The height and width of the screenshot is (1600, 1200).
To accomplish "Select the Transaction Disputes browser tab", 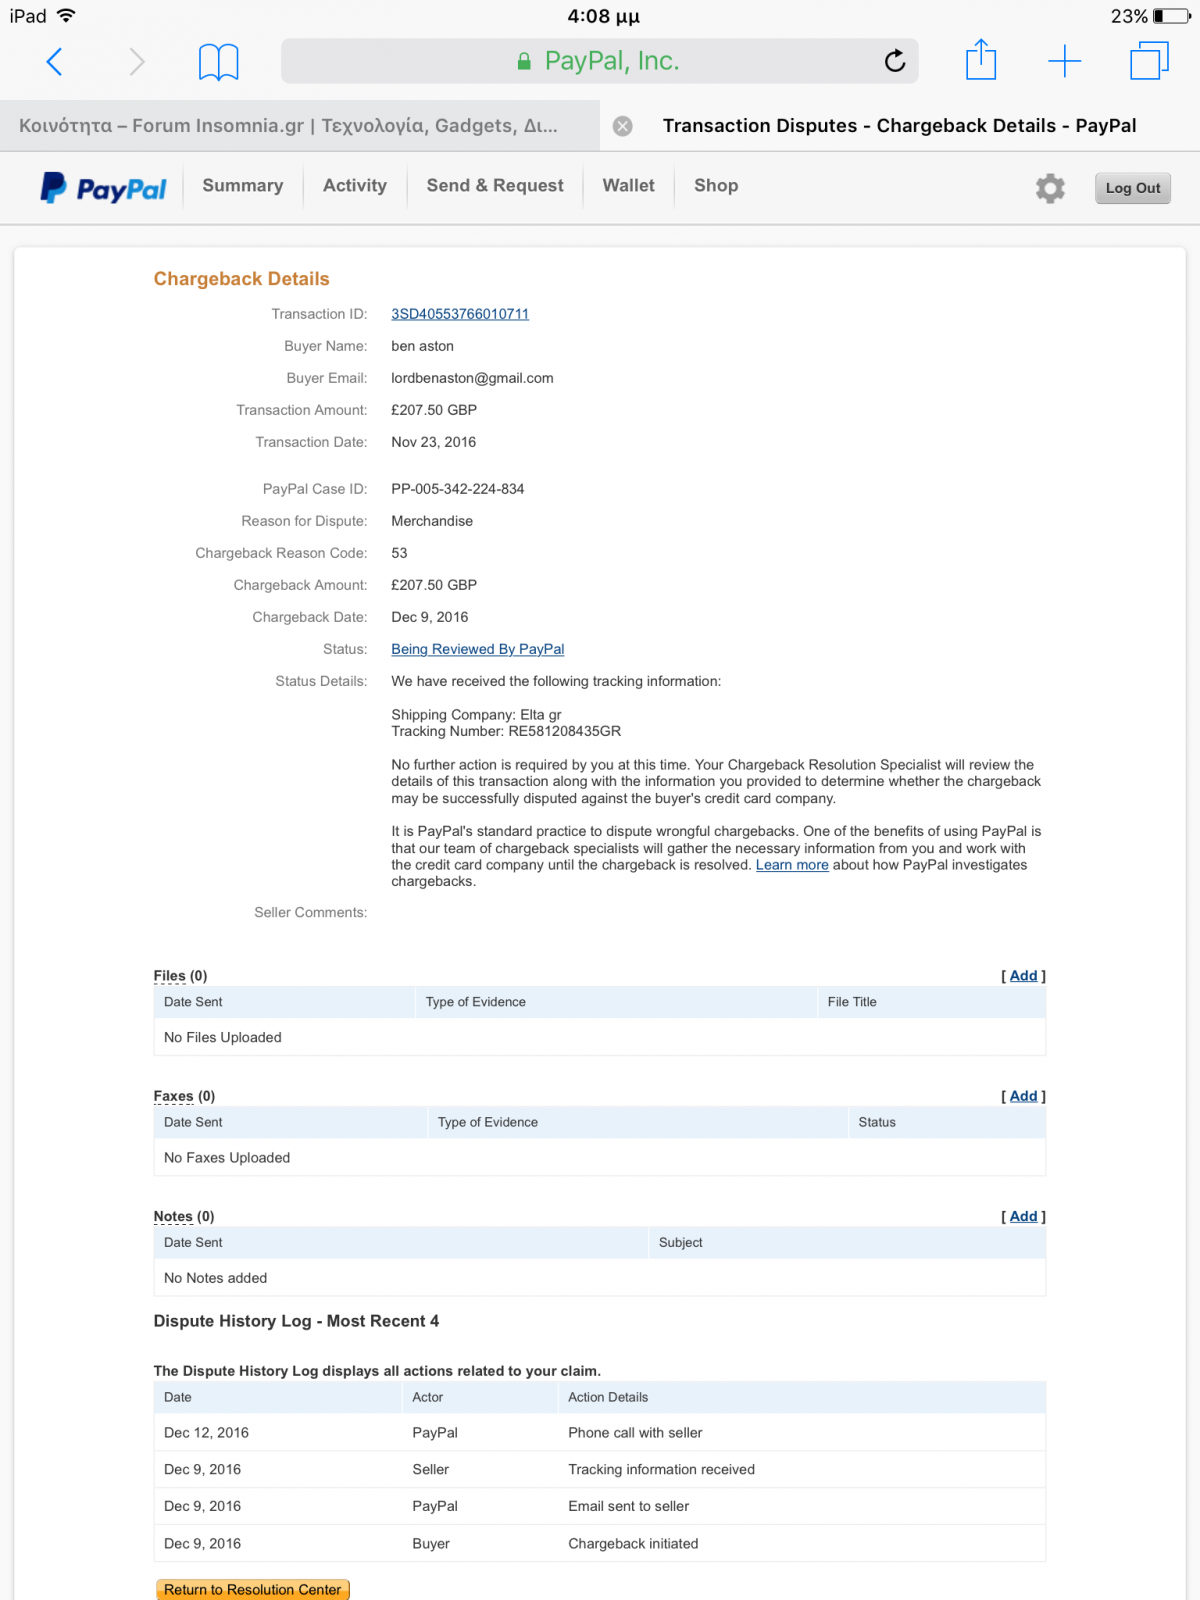I will (899, 126).
